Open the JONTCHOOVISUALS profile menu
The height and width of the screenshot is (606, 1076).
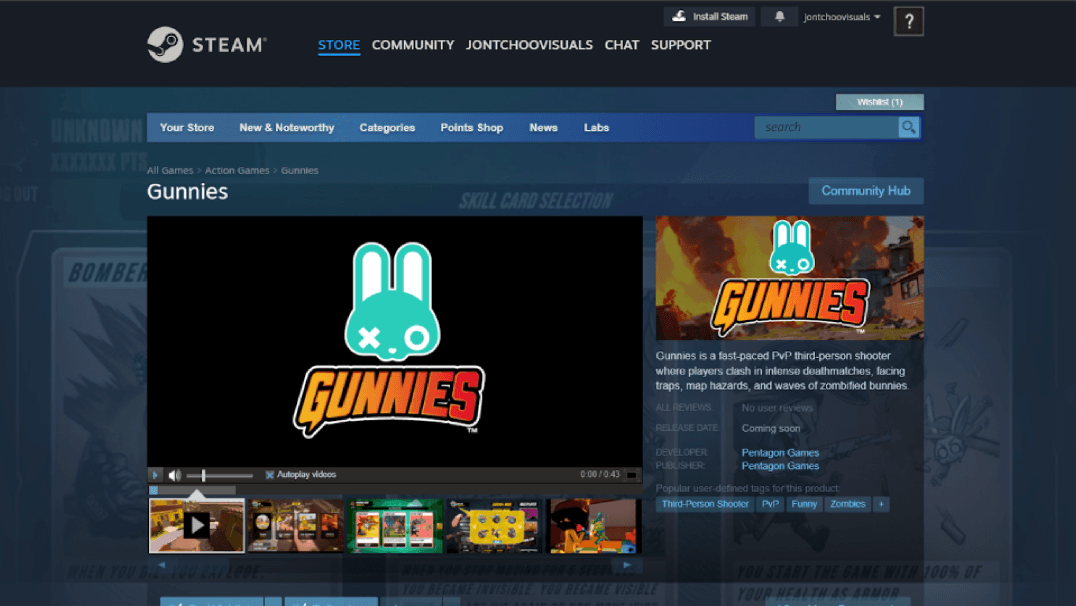(529, 45)
